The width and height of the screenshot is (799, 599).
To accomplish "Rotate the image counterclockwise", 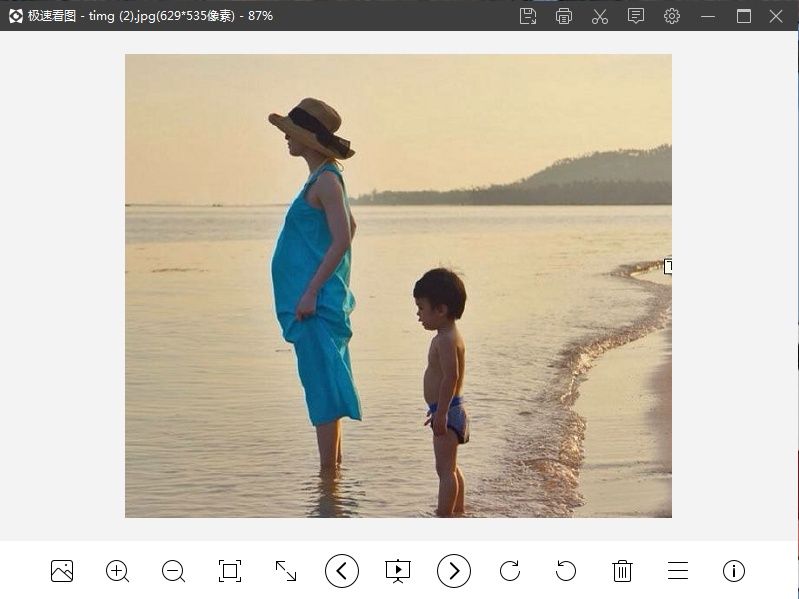I will click(566, 571).
